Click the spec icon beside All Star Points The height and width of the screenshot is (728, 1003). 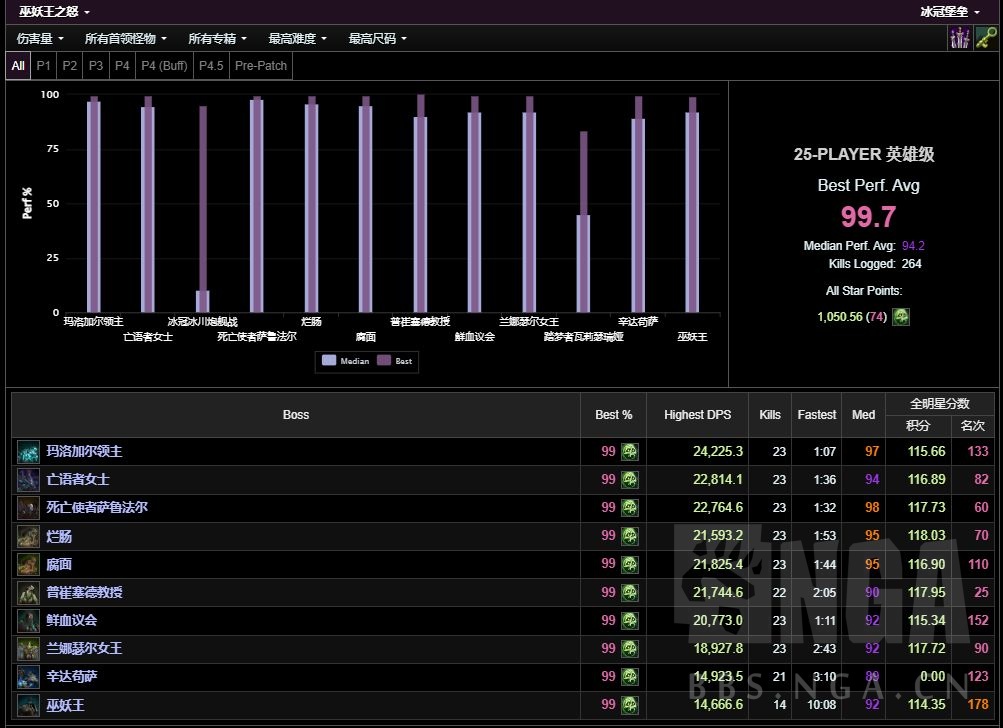tap(901, 316)
